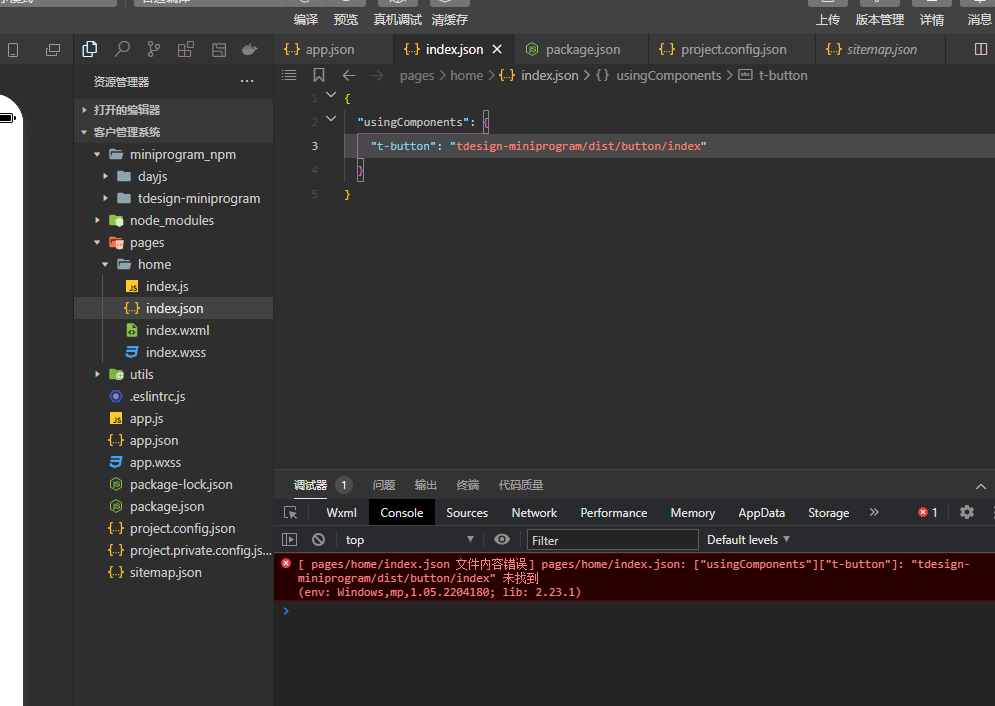Expand the dayjs folder

(105, 176)
